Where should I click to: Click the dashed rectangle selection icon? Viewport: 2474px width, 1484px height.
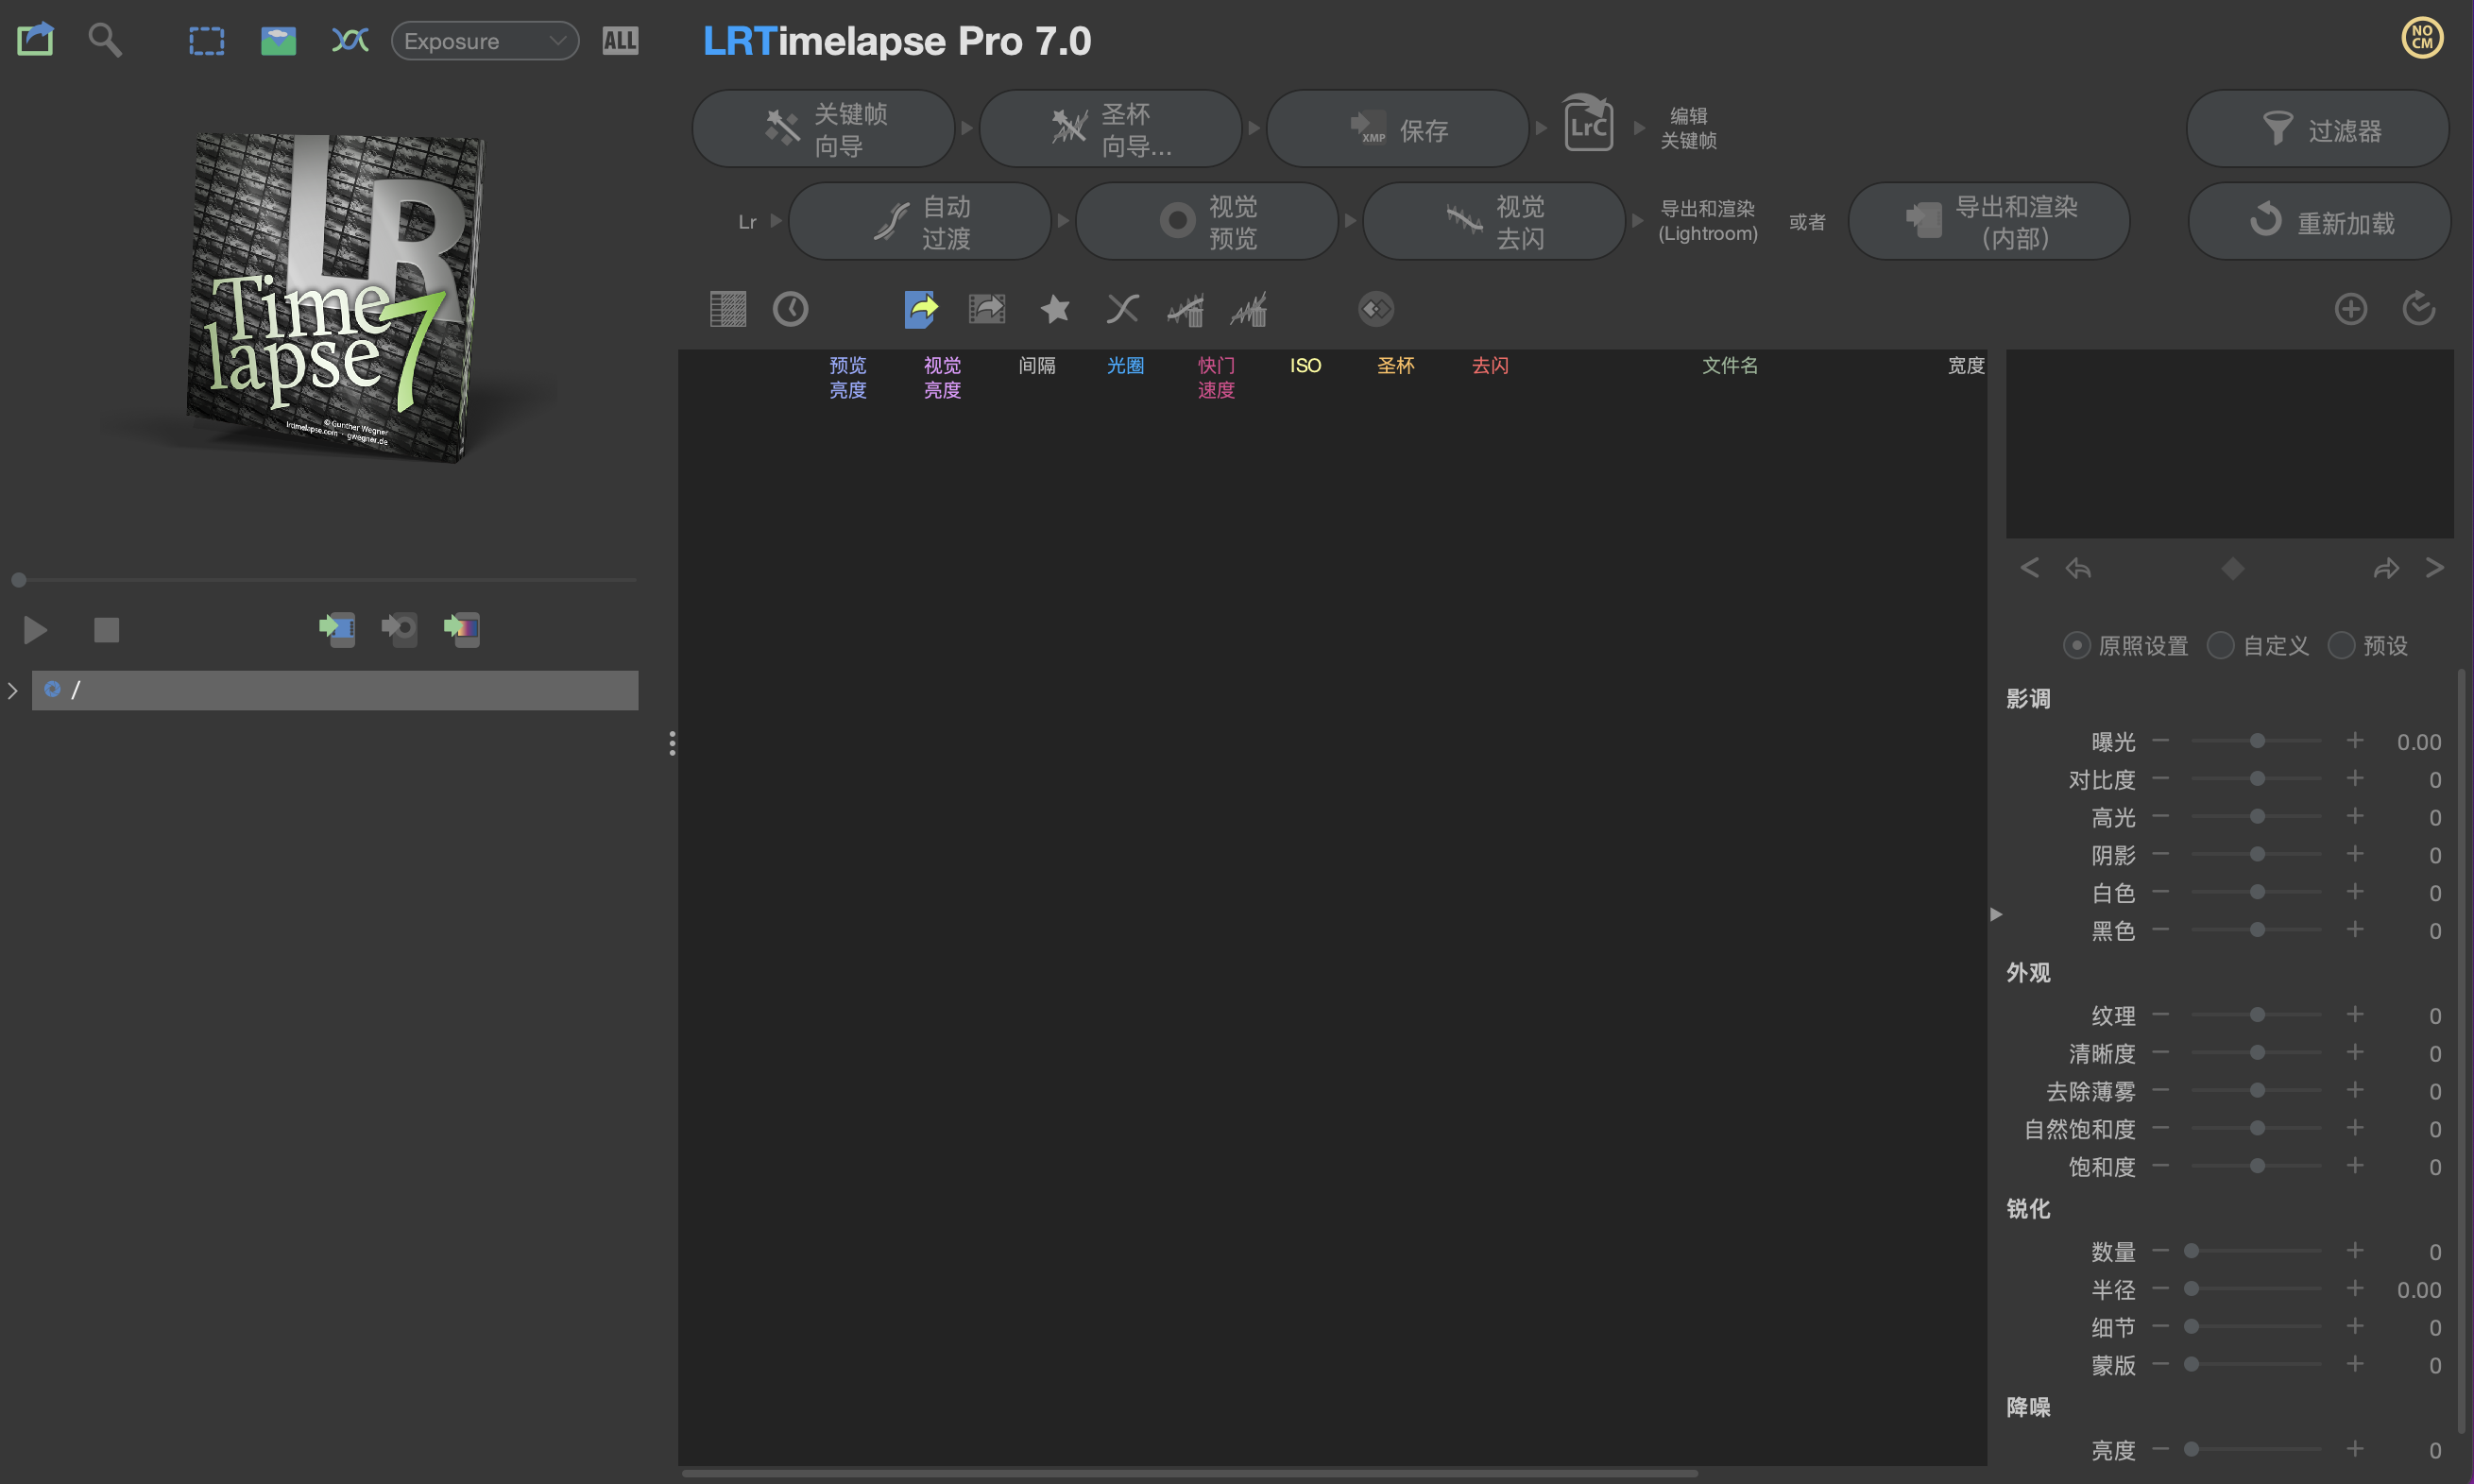coord(206,41)
